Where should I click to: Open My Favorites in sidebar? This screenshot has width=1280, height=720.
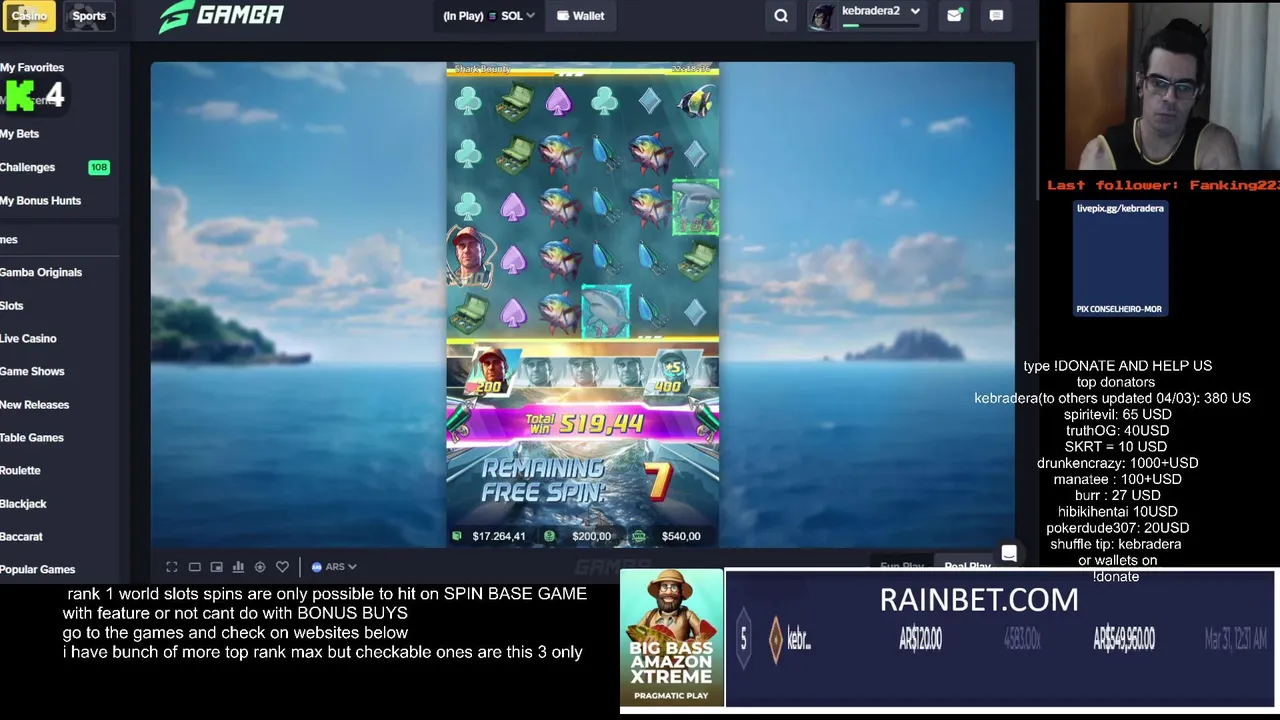coord(32,67)
